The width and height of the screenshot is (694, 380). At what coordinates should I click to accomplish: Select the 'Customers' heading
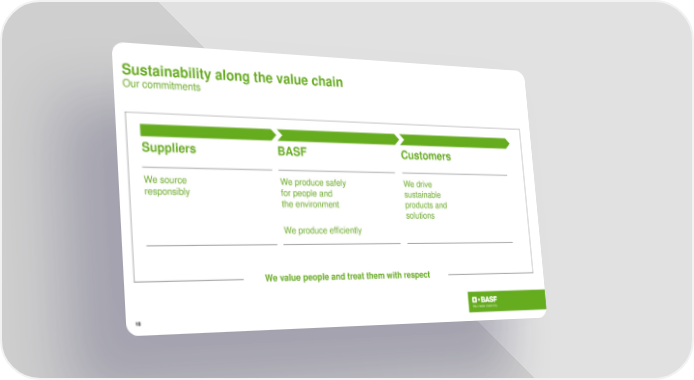pos(426,156)
